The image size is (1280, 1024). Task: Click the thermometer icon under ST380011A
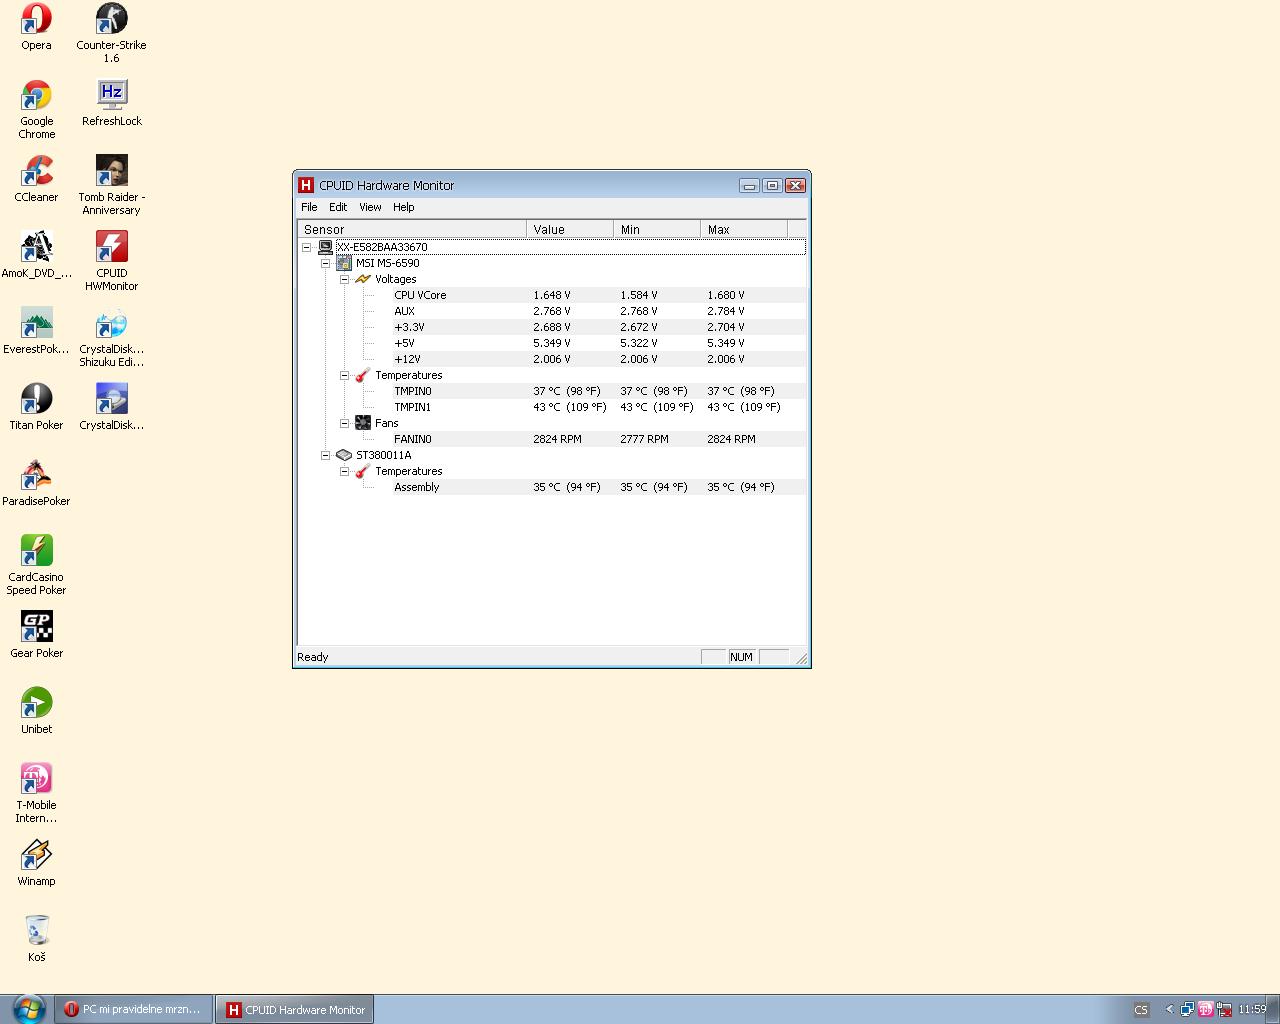click(x=363, y=471)
